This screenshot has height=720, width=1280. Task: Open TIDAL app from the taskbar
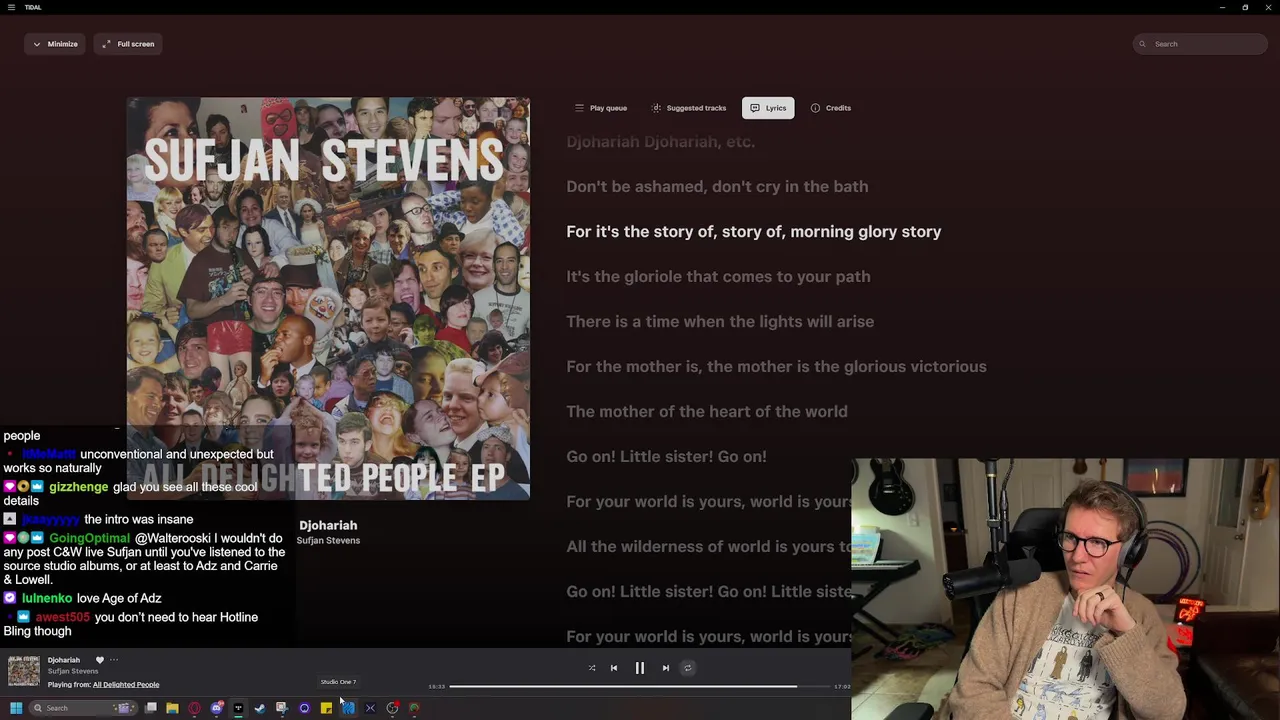point(238,708)
